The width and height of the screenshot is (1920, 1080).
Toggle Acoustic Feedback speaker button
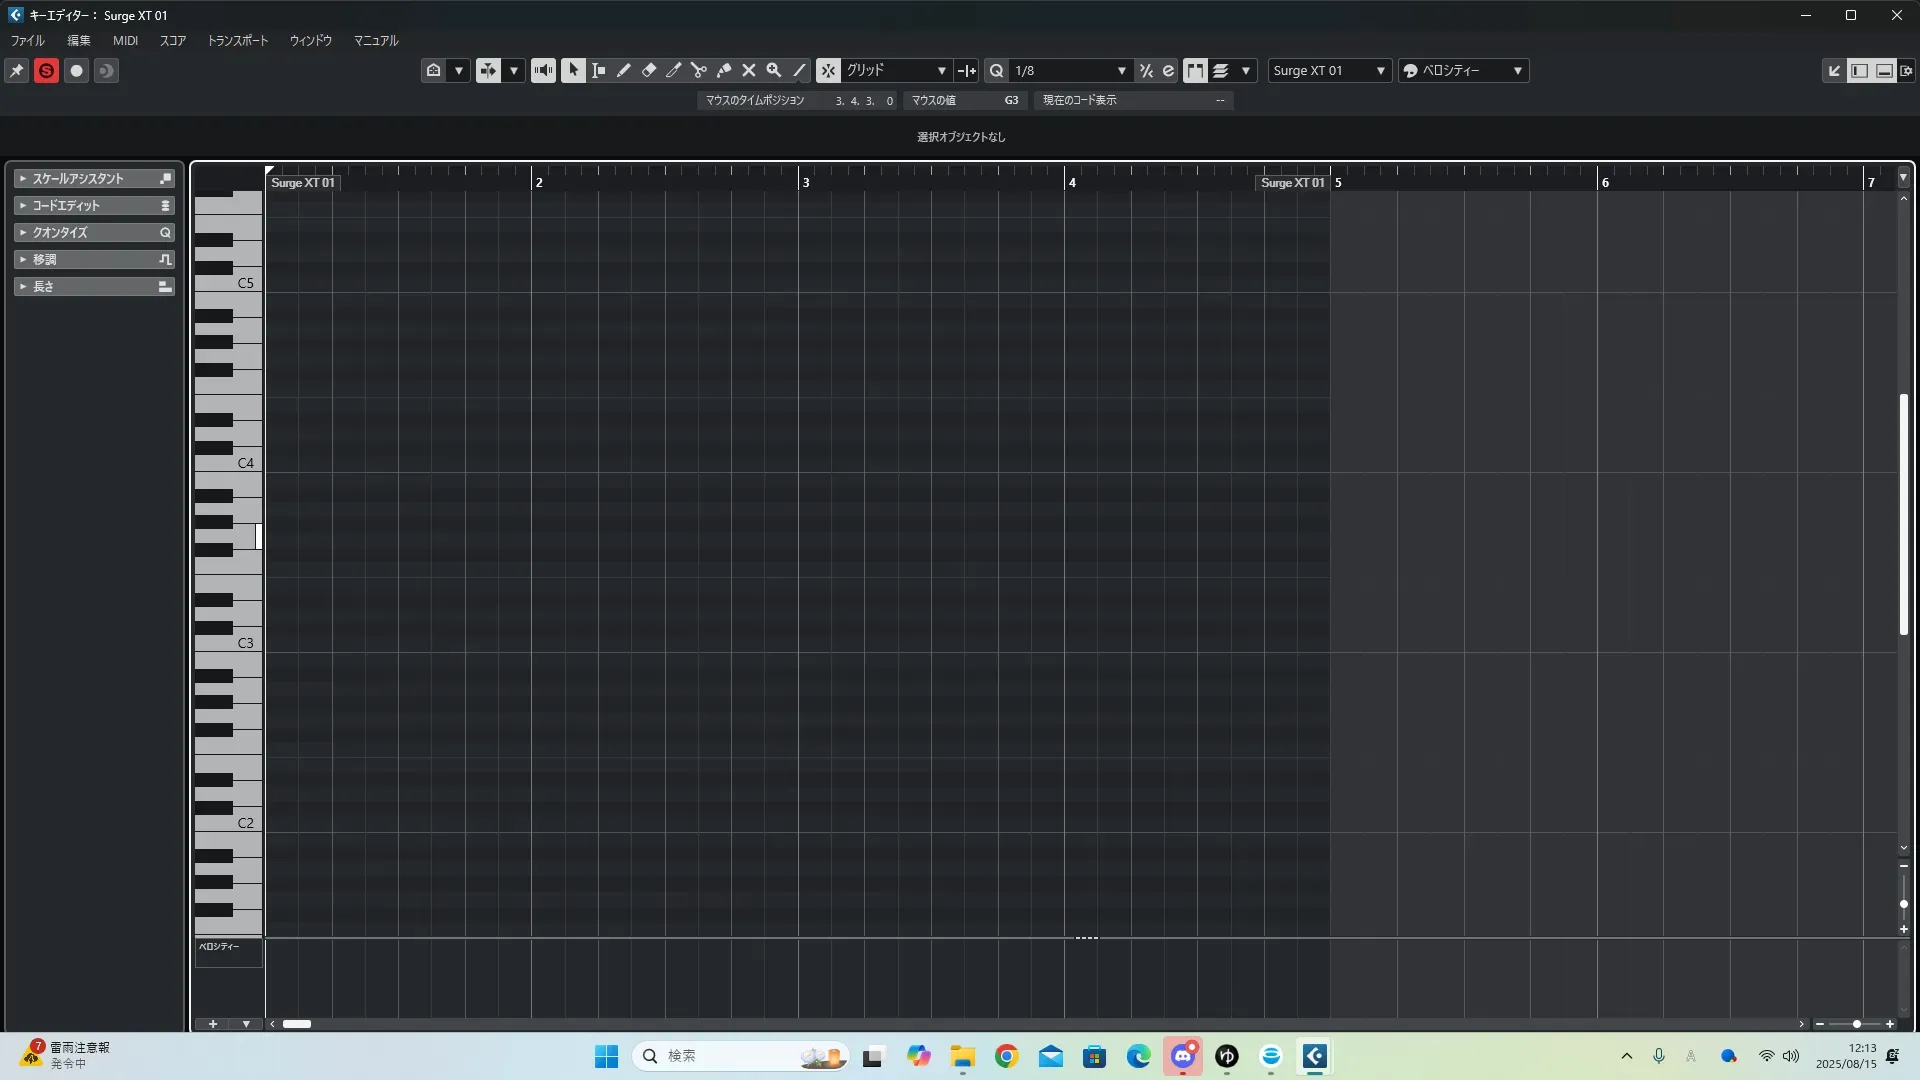543,70
